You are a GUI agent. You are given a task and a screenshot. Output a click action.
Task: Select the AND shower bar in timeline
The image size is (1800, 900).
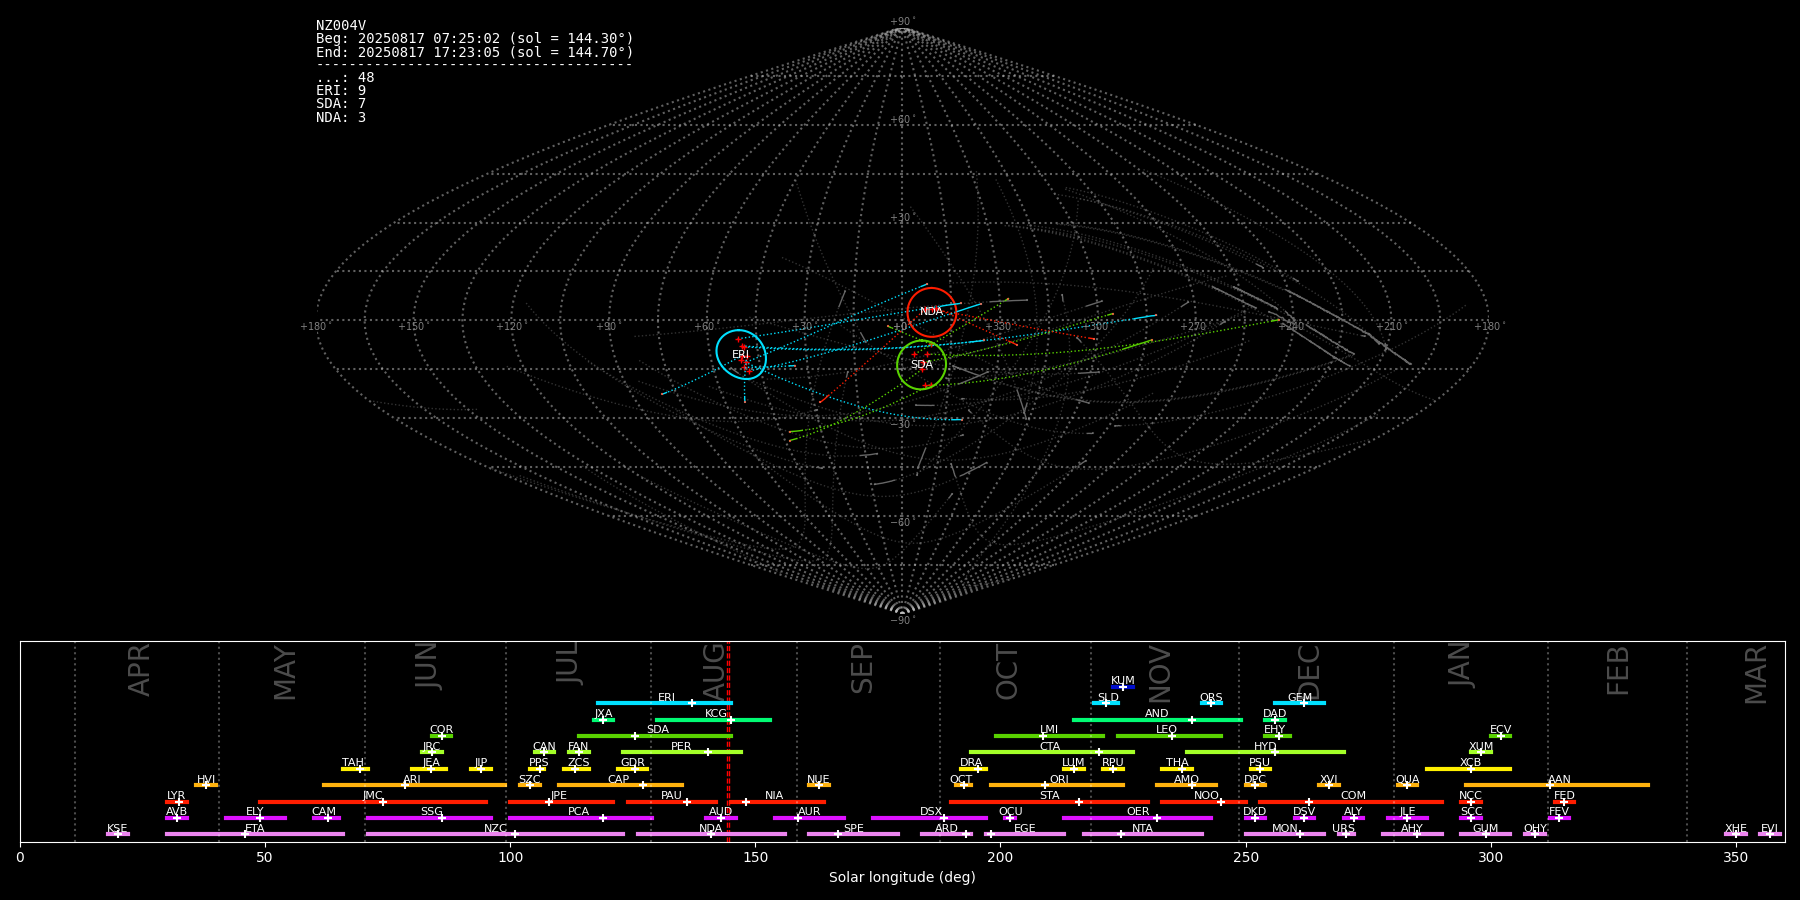(x=1157, y=720)
